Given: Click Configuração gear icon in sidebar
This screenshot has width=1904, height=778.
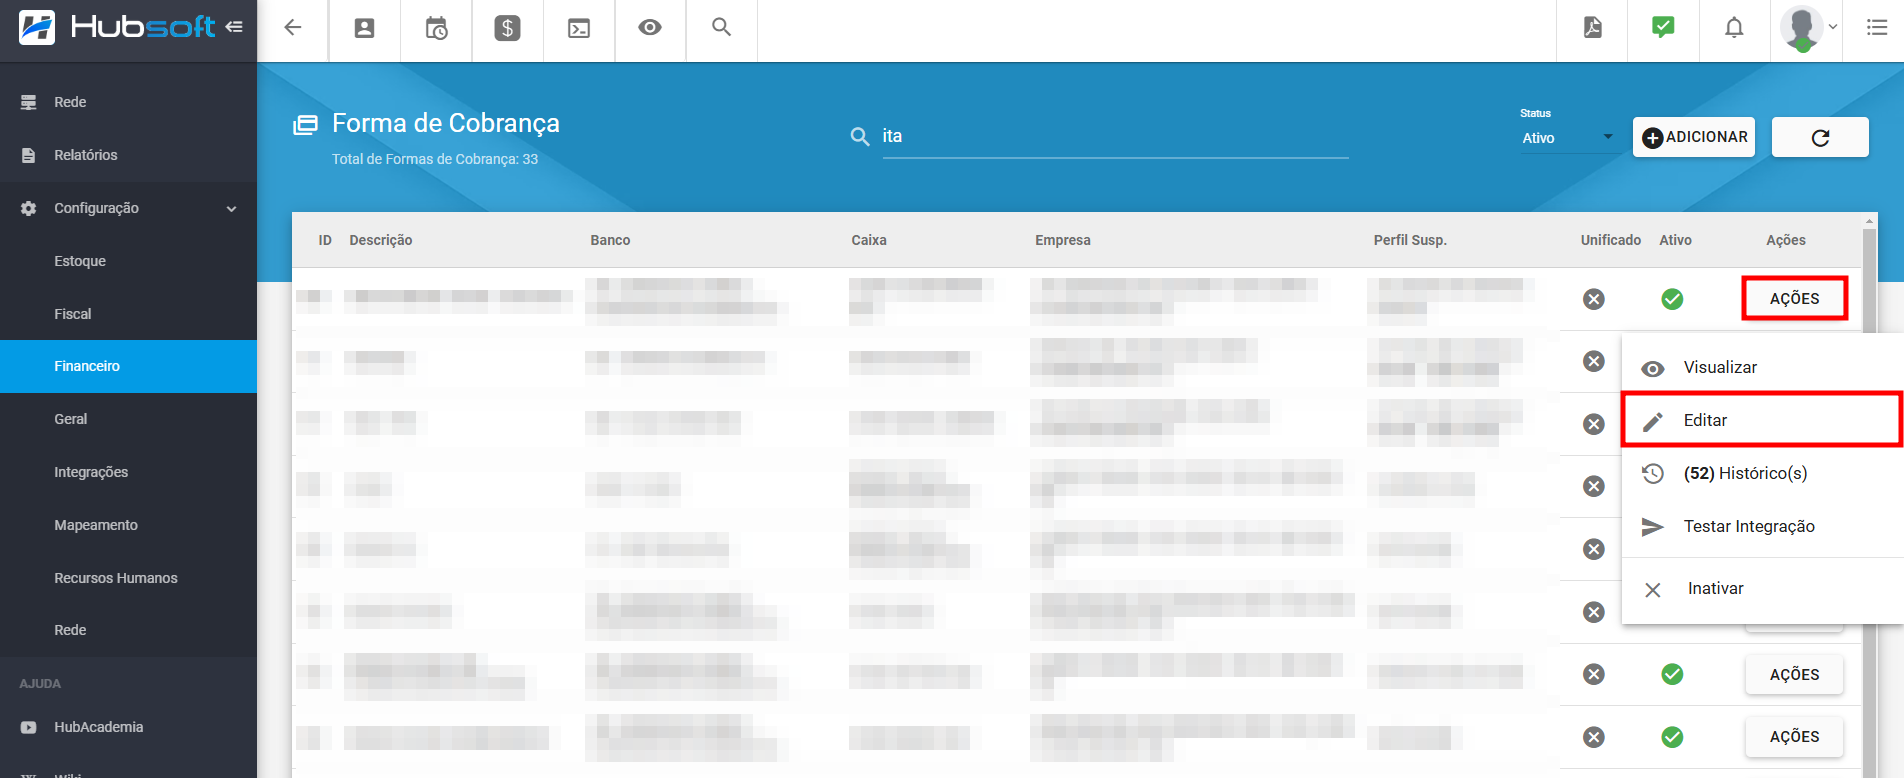Looking at the screenshot, I should tap(29, 208).
